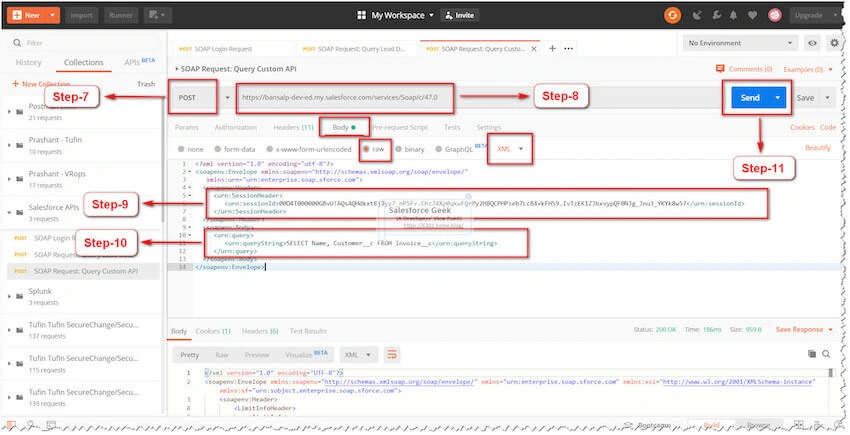
Task: Click the Comments speech bubble icon
Action: pos(720,69)
